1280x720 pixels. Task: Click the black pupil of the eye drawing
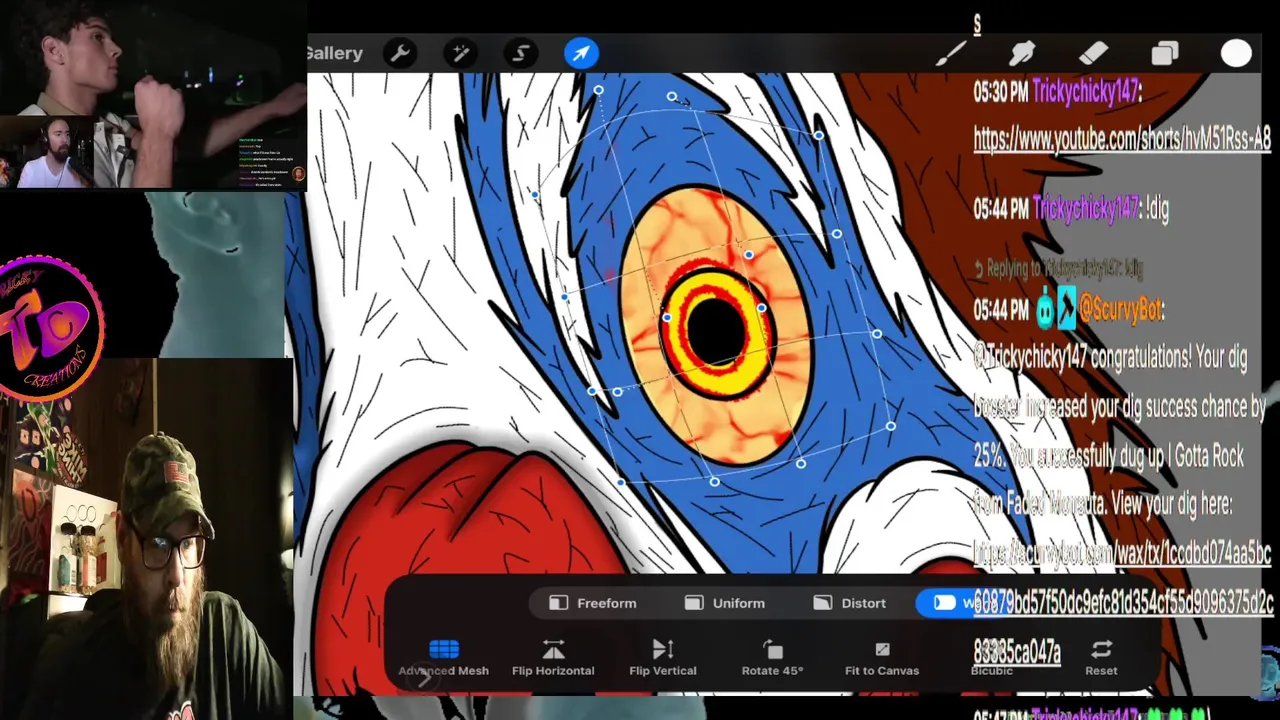click(x=715, y=332)
